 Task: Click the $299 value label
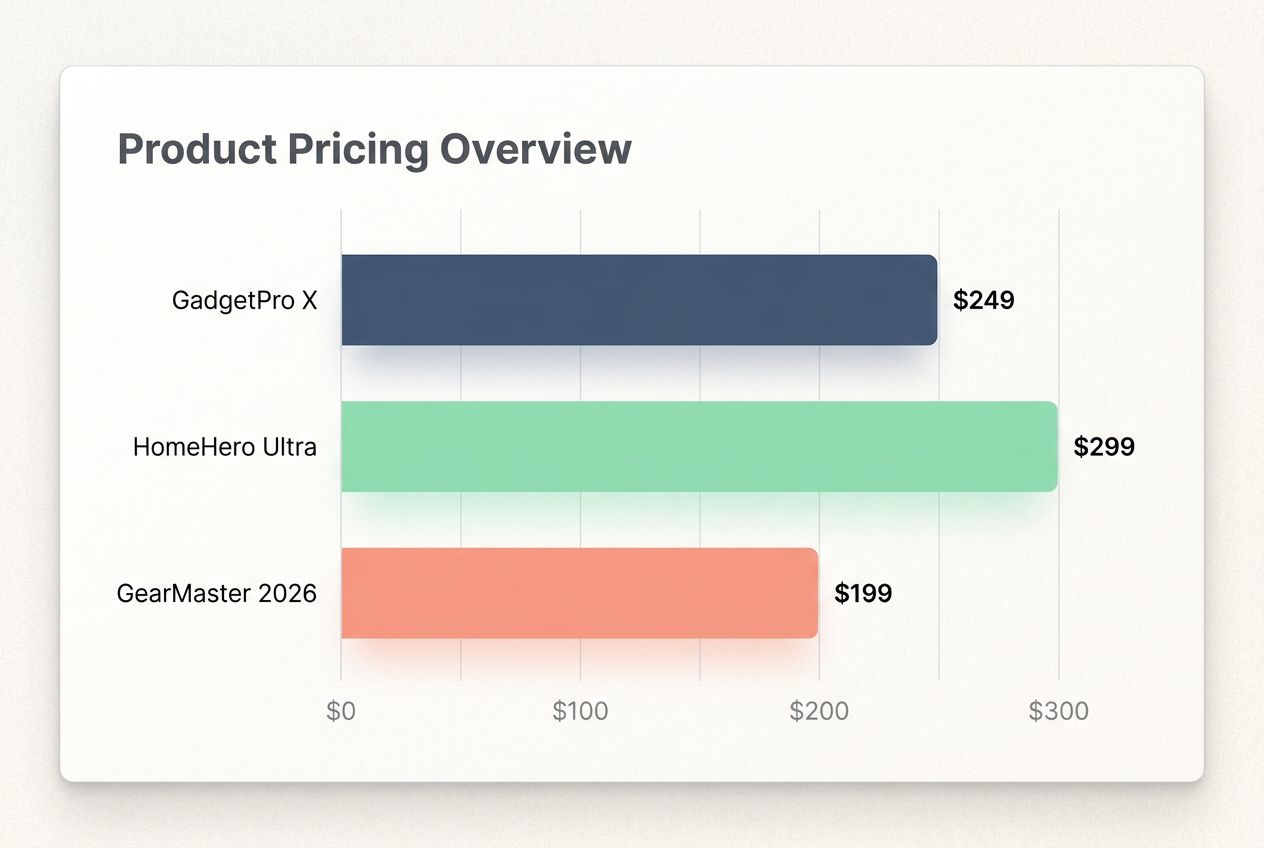click(x=1104, y=447)
